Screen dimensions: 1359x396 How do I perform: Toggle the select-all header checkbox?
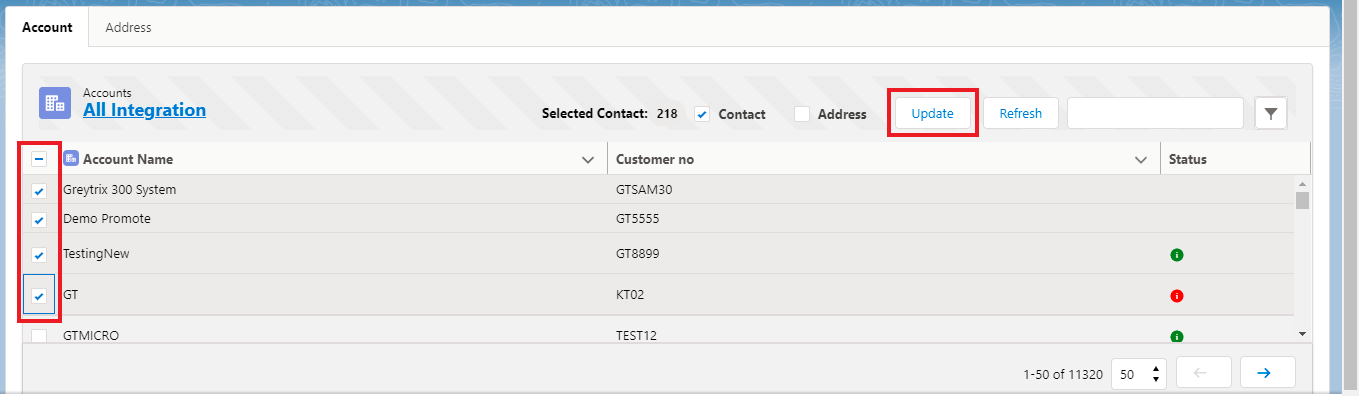pyautogui.click(x=39, y=159)
